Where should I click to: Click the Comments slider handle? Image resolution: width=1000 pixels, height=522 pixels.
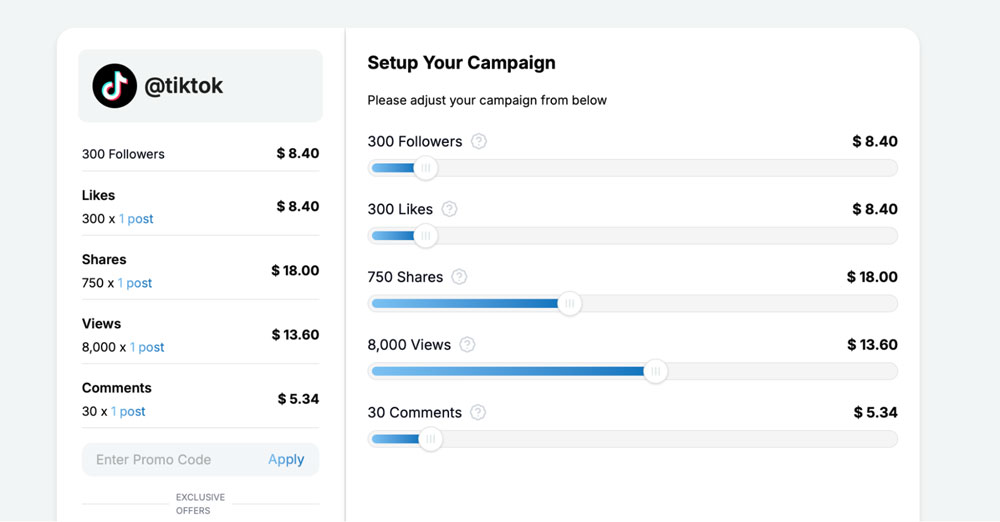point(430,440)
